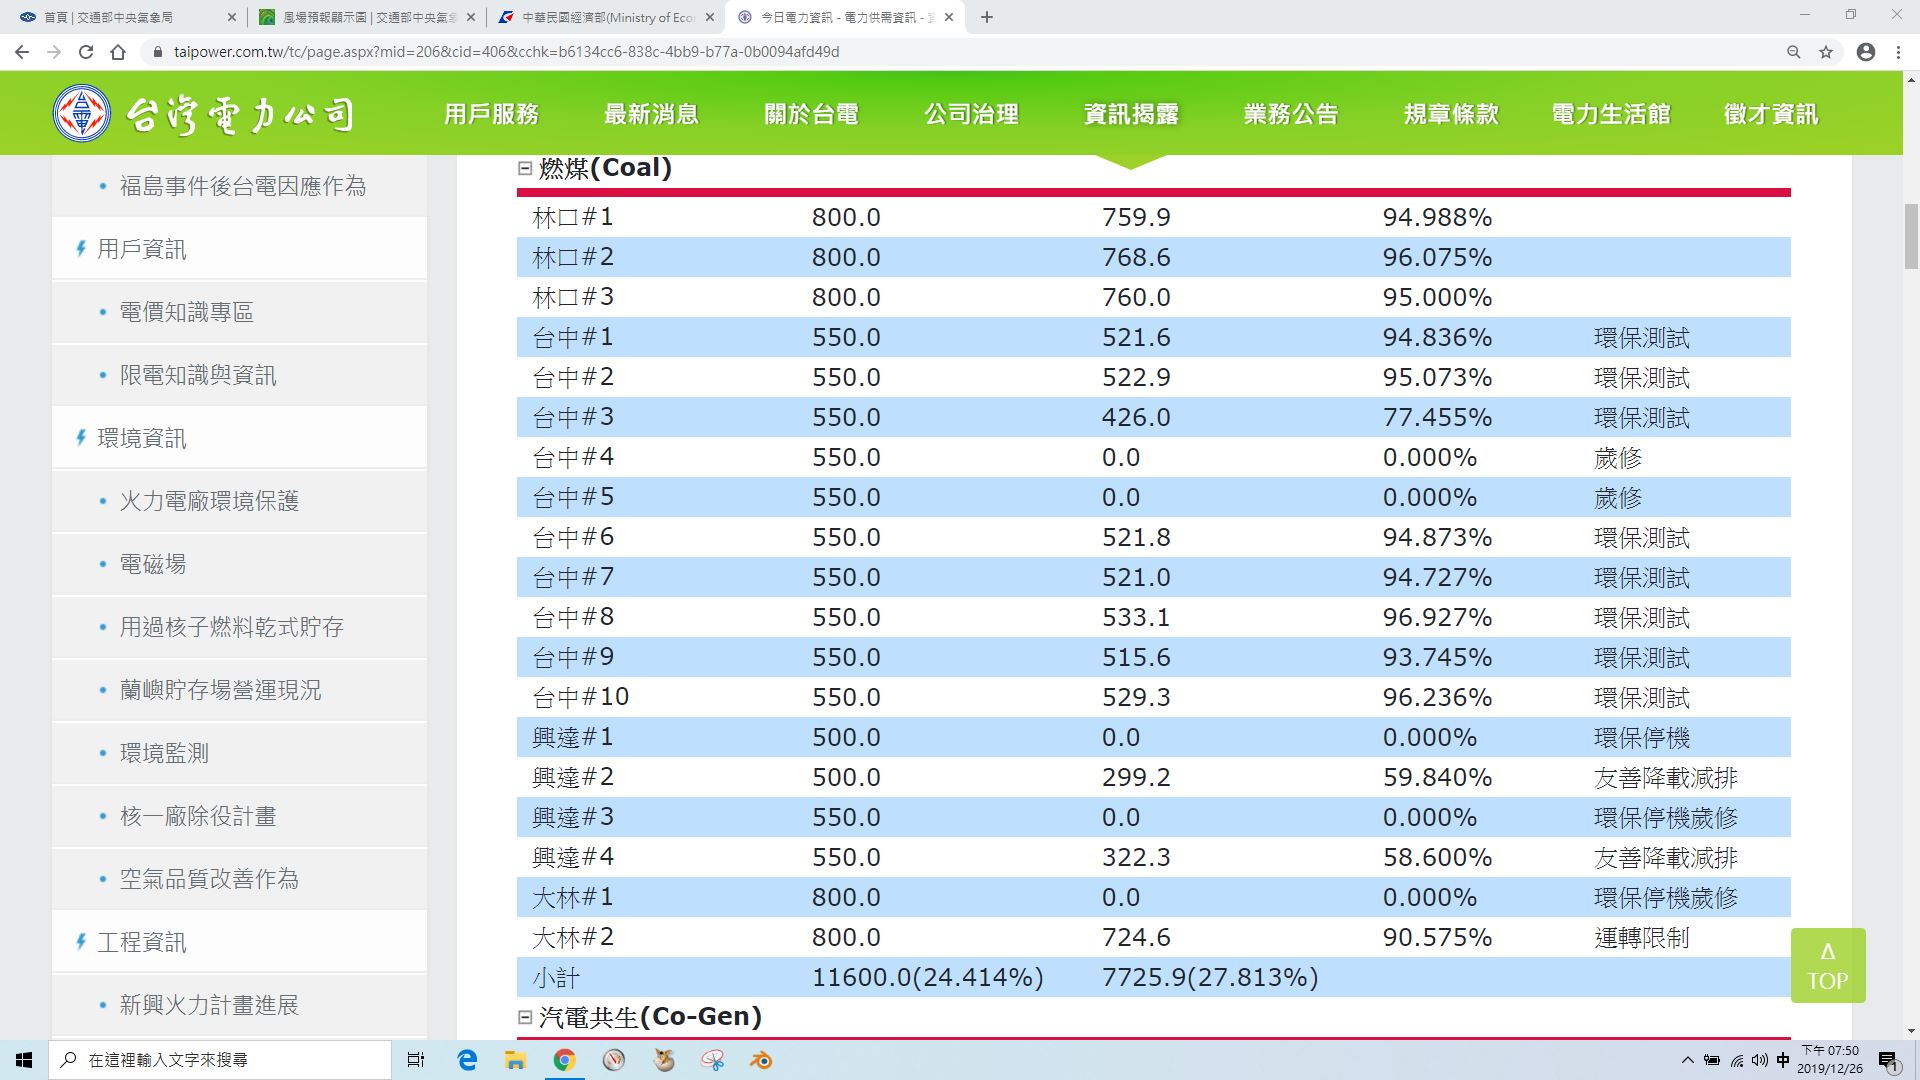This screenshot has height=1080, width=1920.
Task: Open Task View on the taskbar
Action: coord(416,1060)
